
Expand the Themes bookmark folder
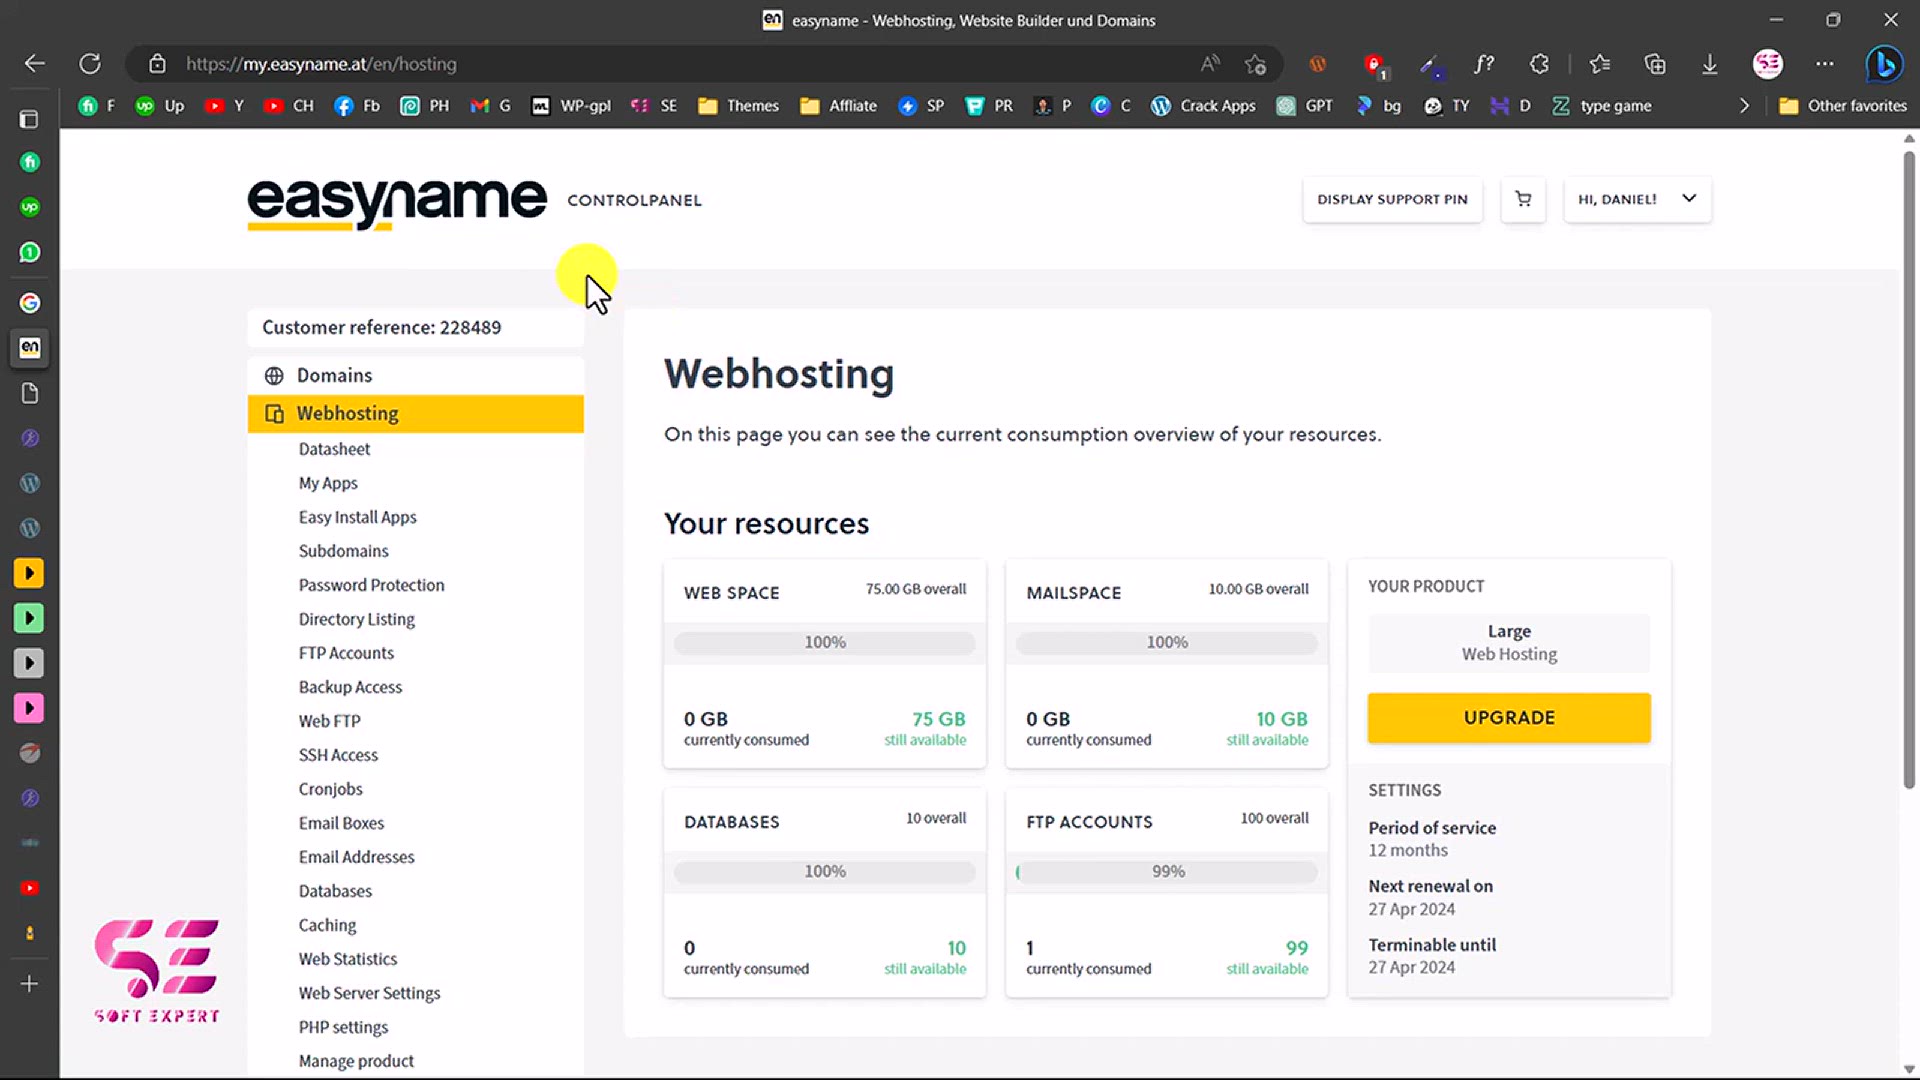tap(738, 106)
